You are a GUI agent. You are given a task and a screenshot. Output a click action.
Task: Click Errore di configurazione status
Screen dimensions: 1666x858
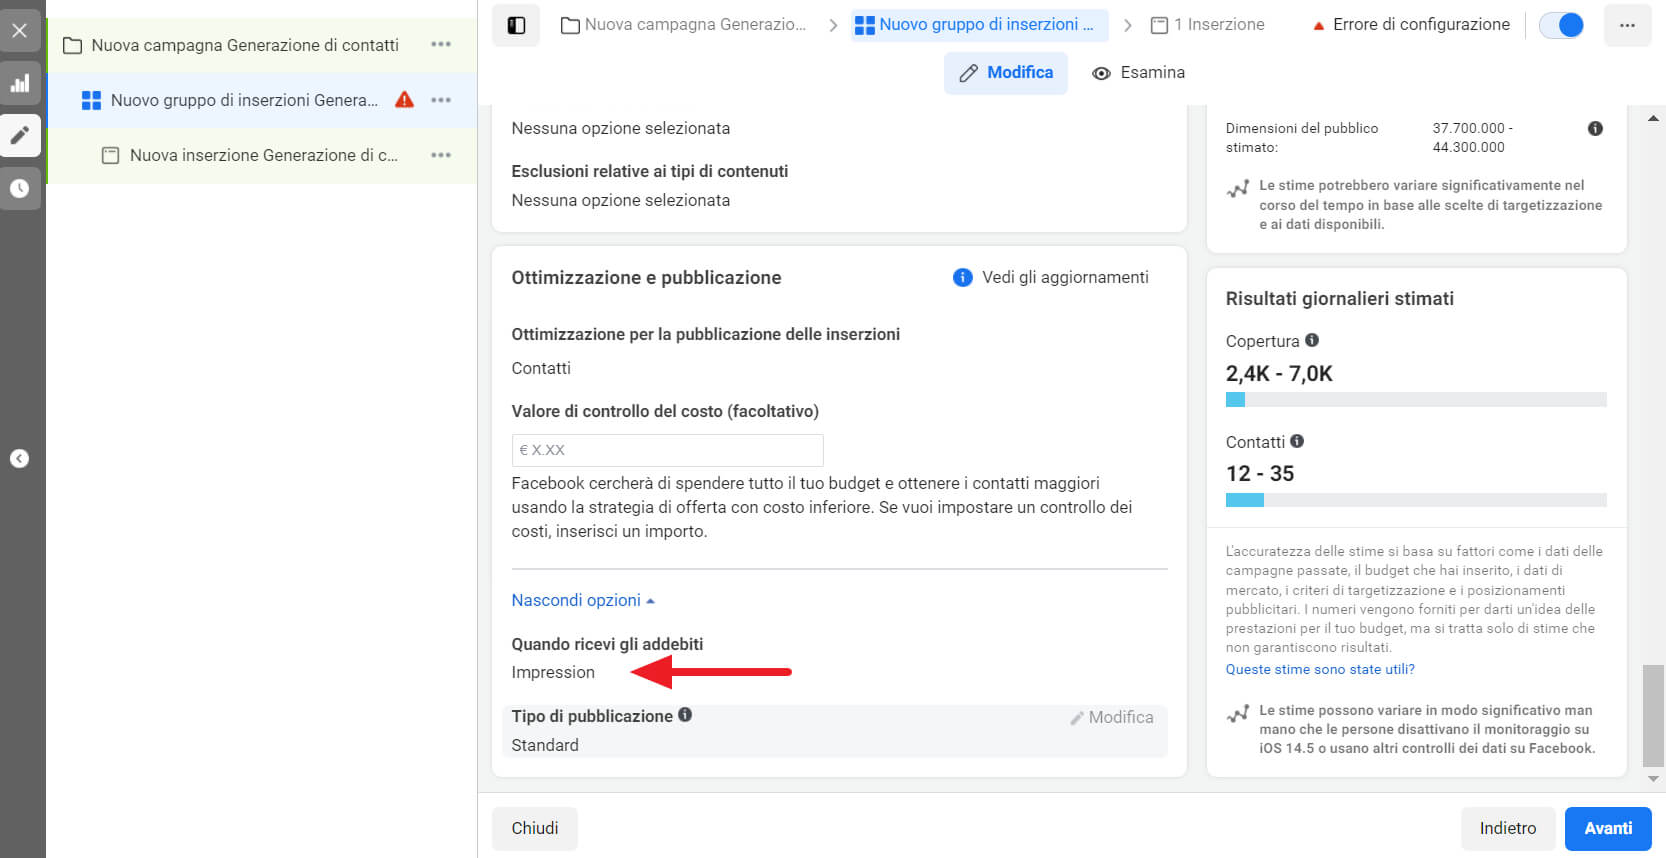[x=1411, y=25]
